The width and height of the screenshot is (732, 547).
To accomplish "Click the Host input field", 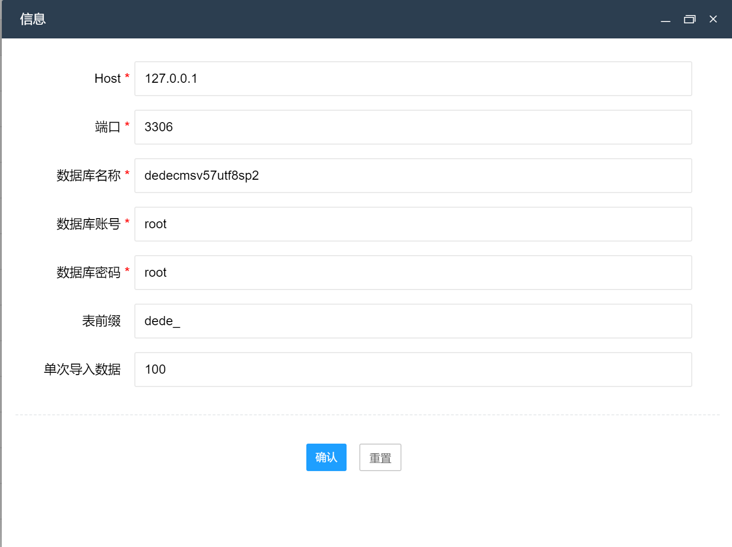I will click(413, 78).
